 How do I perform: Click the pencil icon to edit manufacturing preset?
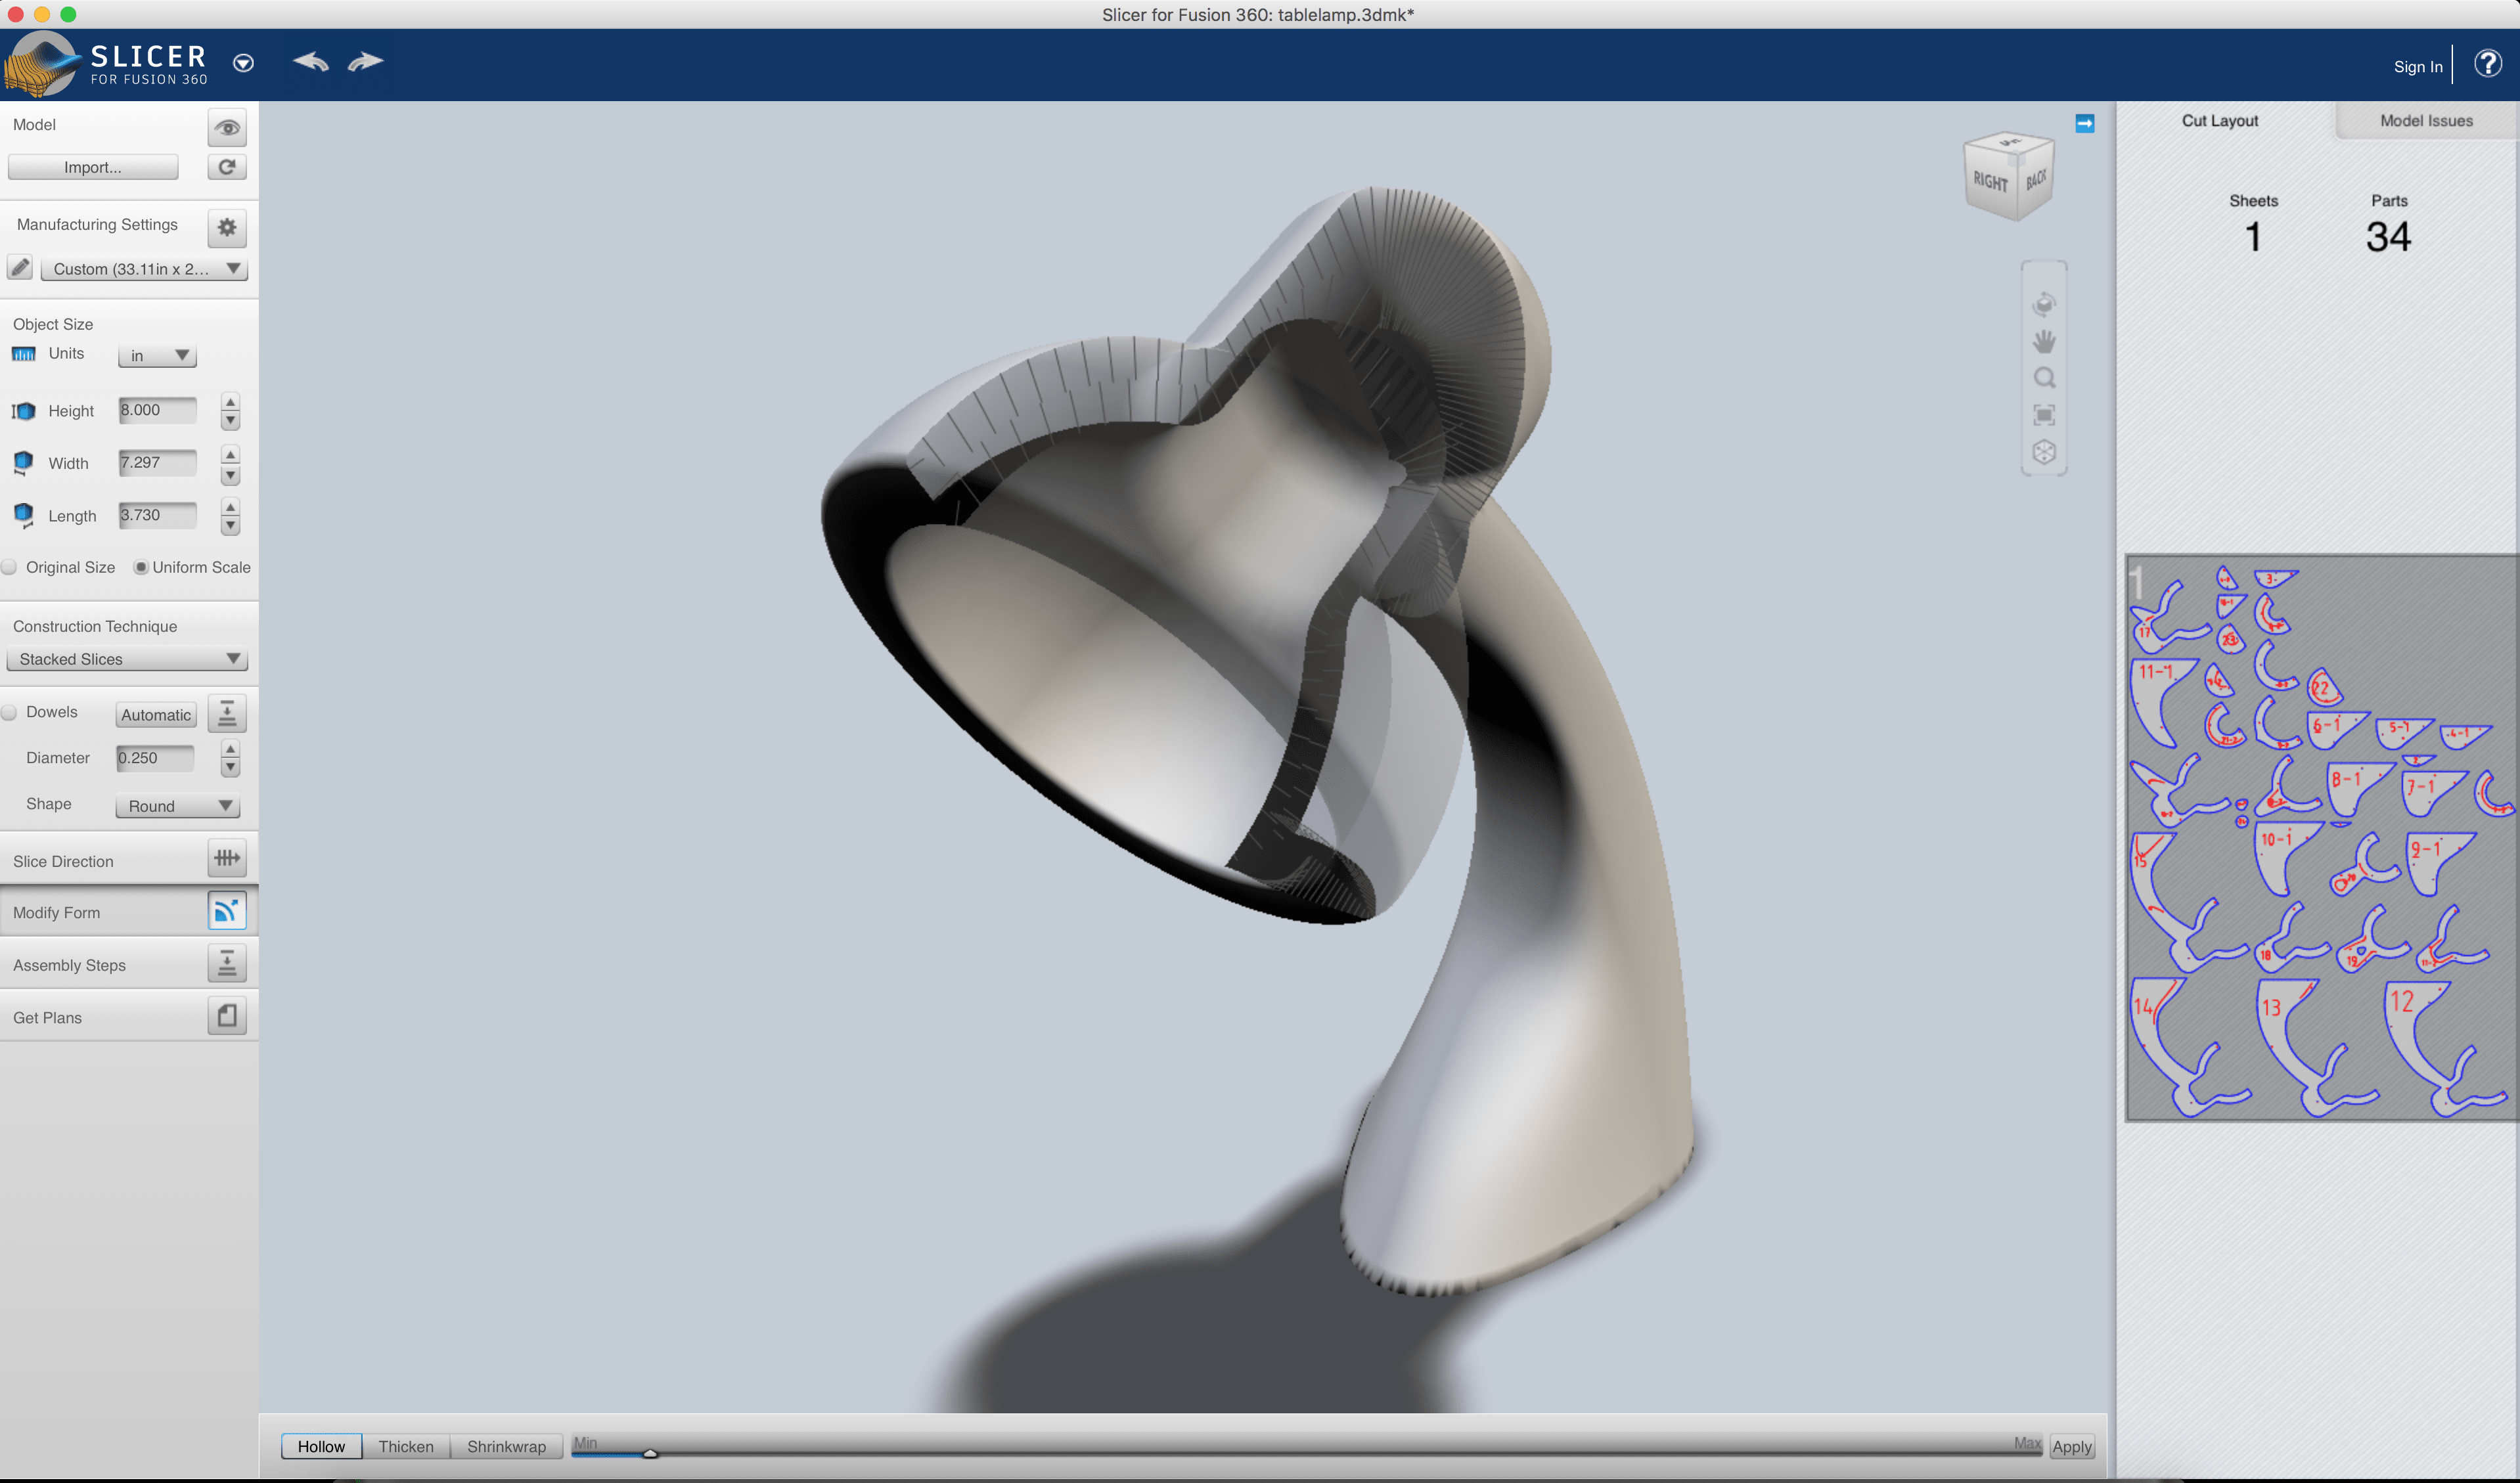(20, 267)
